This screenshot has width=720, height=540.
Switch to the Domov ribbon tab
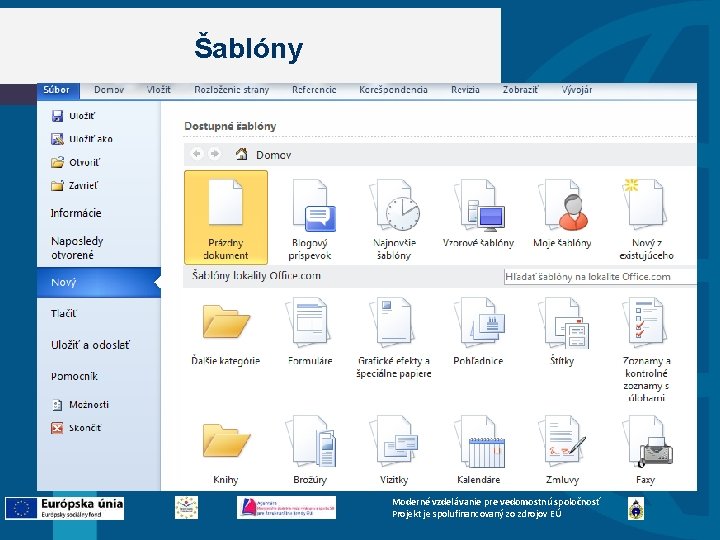tap(109, 90)
